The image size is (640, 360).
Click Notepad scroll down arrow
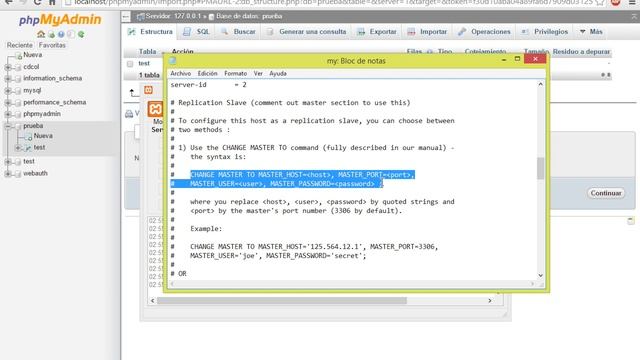pos(540,276)
